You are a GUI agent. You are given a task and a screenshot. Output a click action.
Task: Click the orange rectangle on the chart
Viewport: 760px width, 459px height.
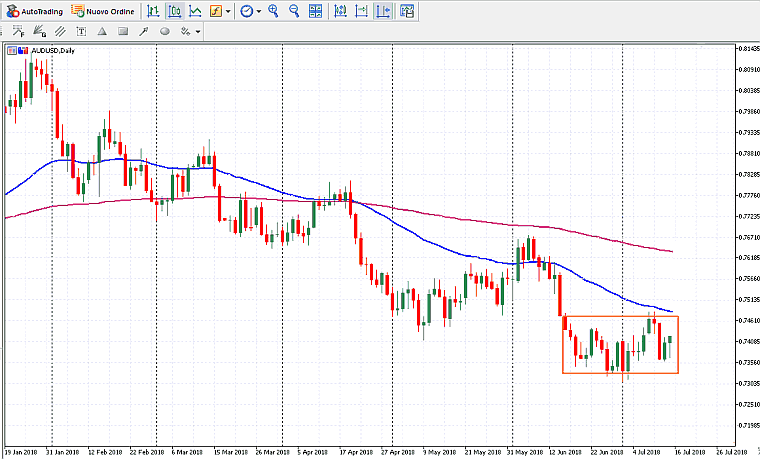620,317
